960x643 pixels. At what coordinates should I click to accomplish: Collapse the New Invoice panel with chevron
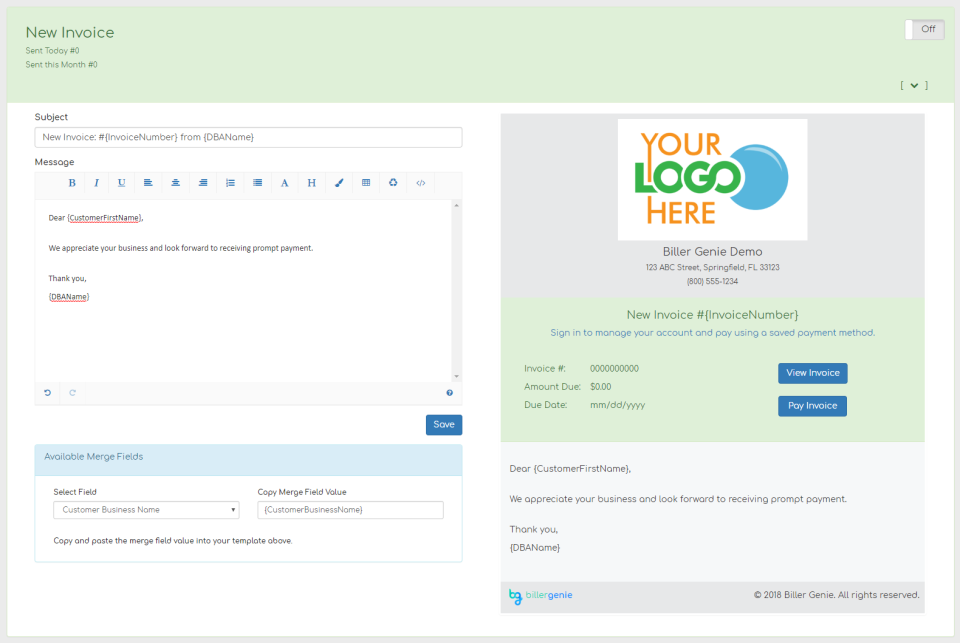click(x=914, y=86)
